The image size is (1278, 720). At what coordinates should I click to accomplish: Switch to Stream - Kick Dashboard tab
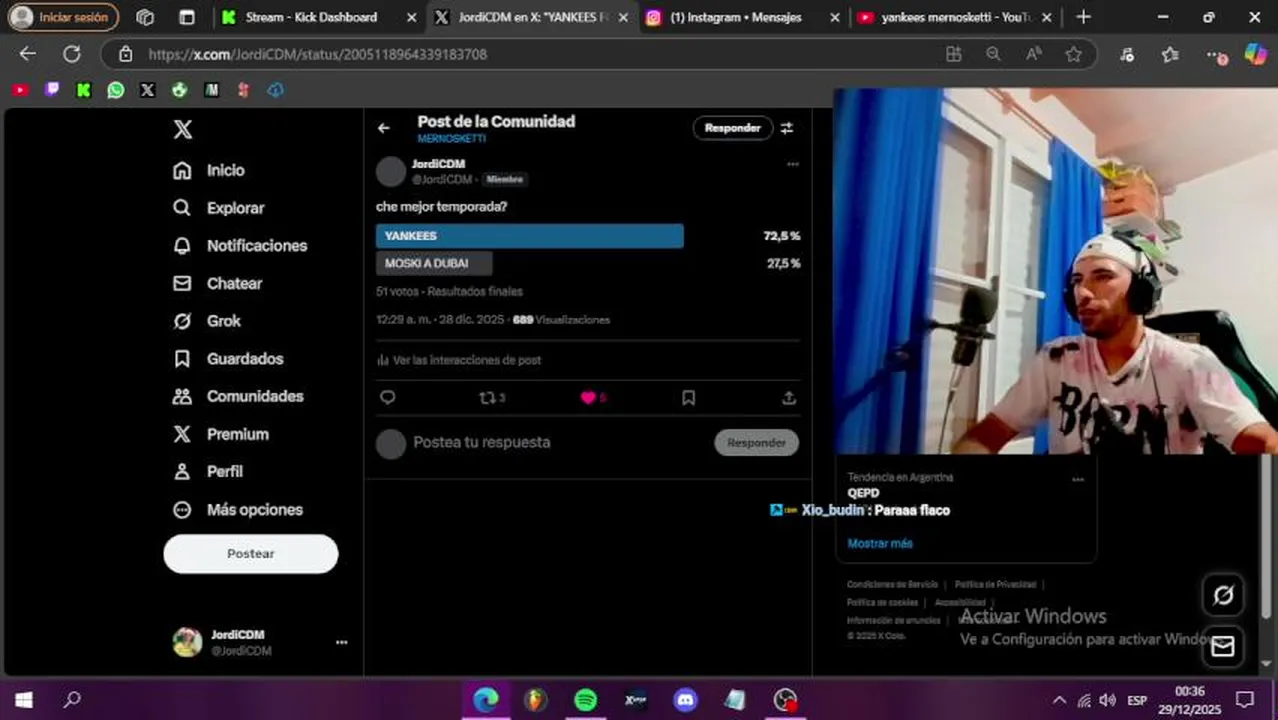click(x=311, y=17)
